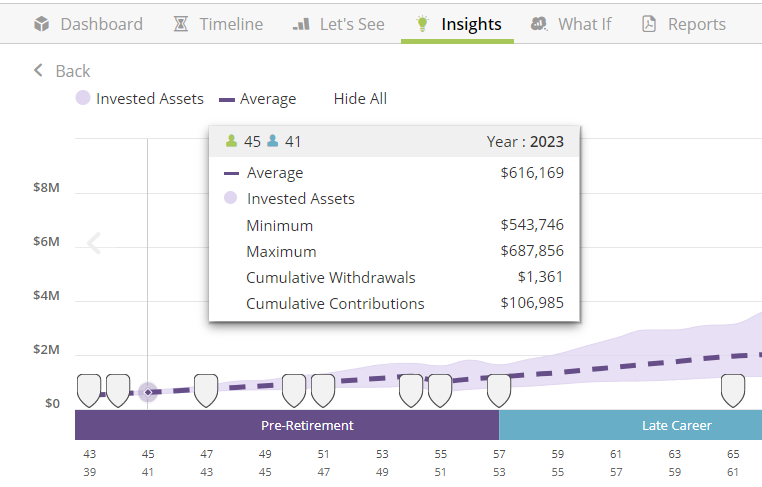Click the Back chevron arrow icon
The width and height of the screenshot is (762, 487).
coord(39,70)
